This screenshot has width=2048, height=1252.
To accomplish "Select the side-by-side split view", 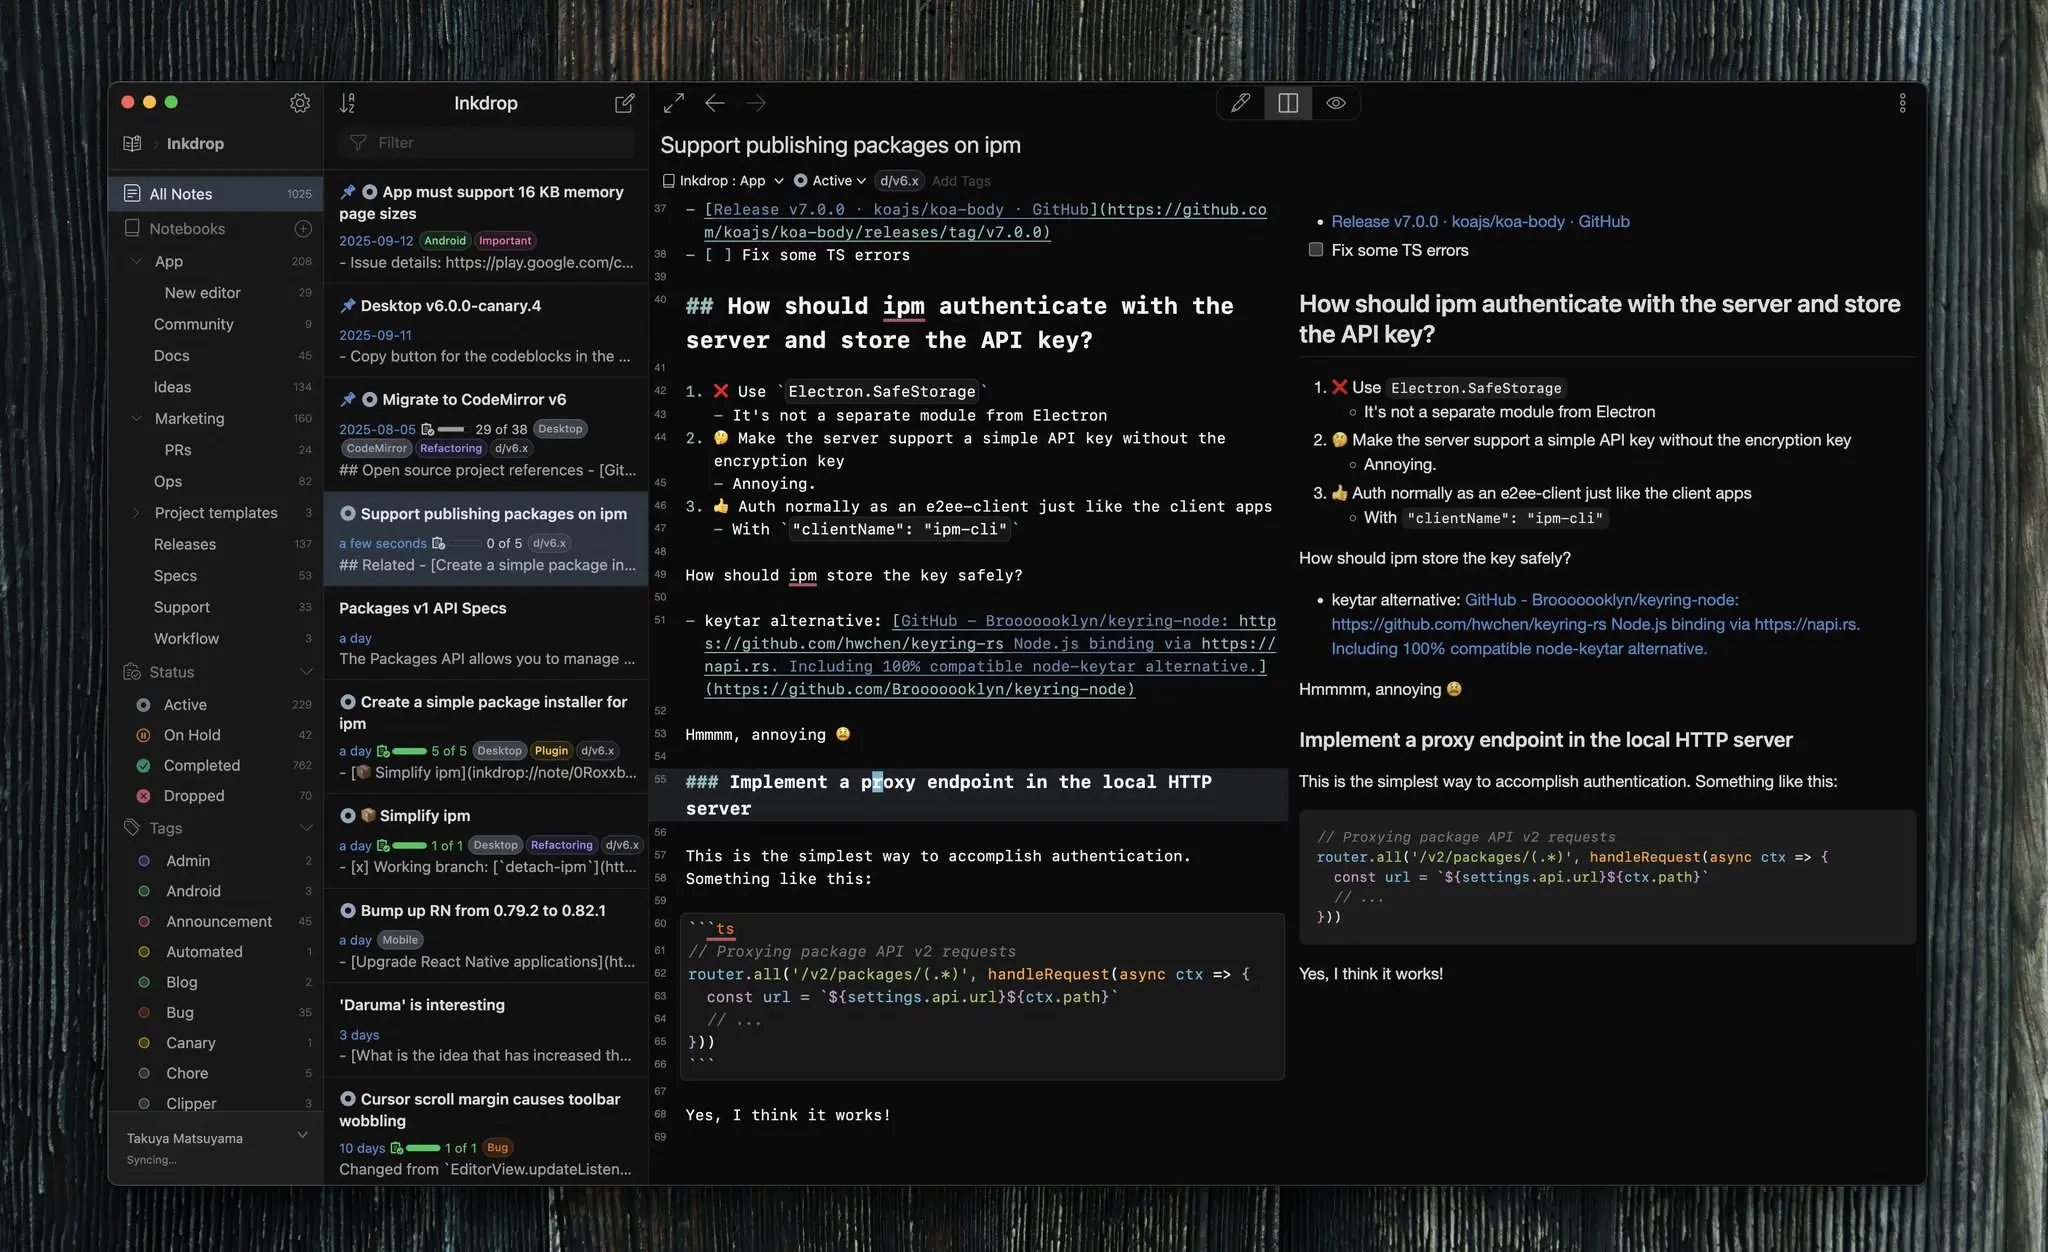I will point(1288,103).
